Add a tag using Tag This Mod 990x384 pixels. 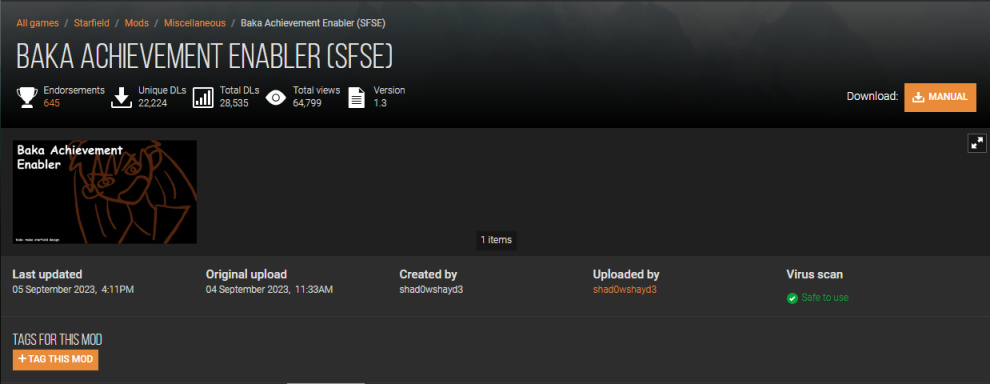coord(56,359)
